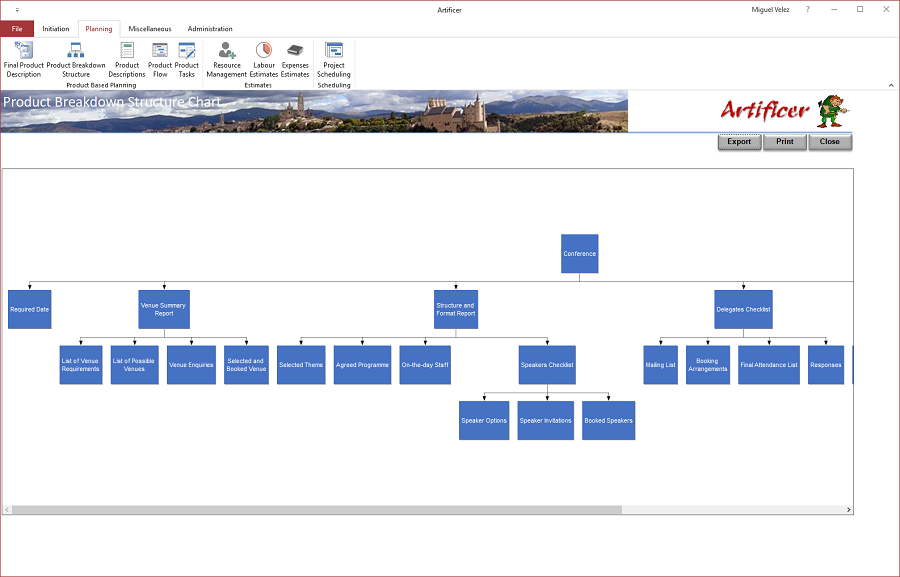Open Expenses Estimates
Image resolution: width=900 pixels, height=577 pixels.
click(x=295, y=60)
